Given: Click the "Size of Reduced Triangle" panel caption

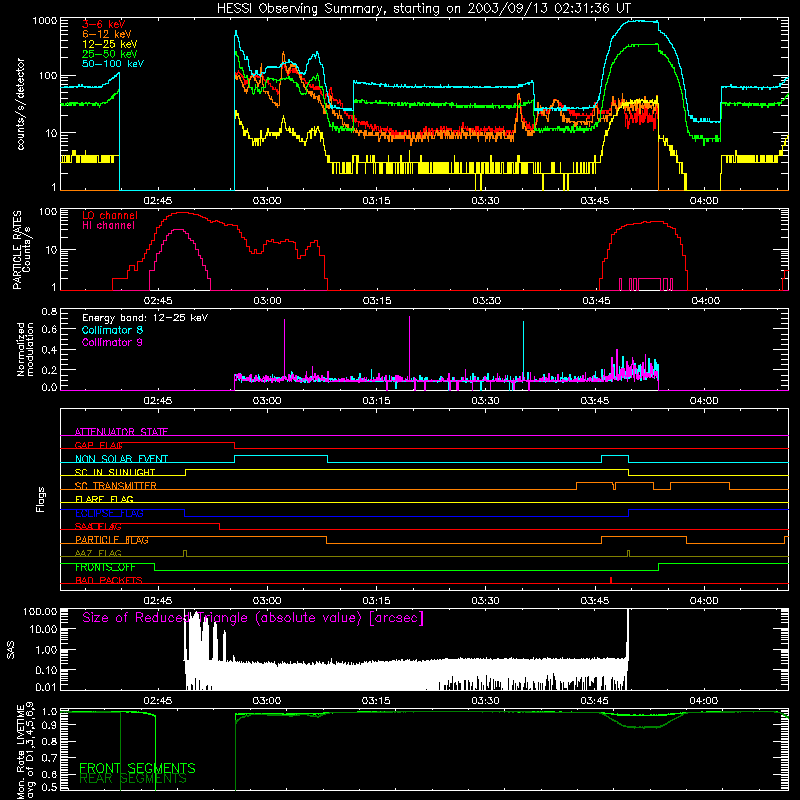Looking at the screenshot, I should [x=253, y=618].
